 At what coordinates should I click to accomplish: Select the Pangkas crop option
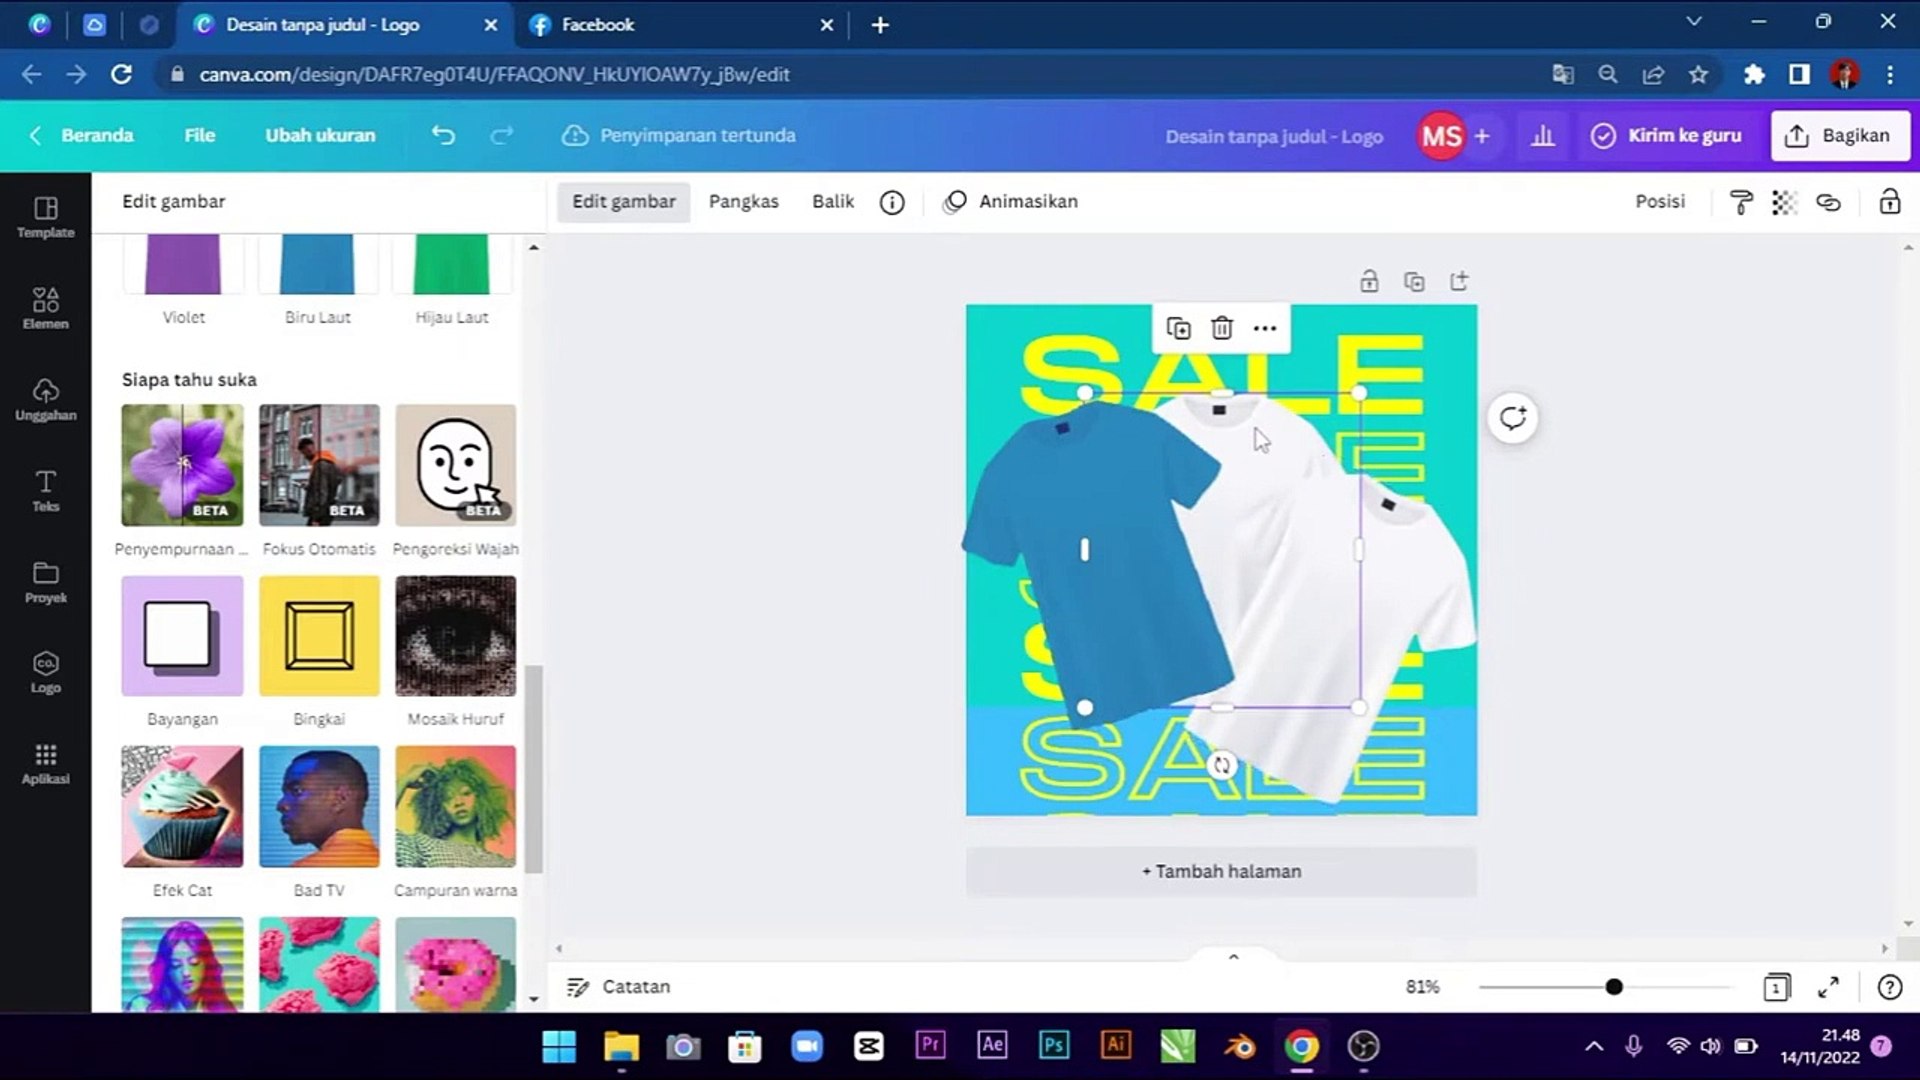click(743, 201)
